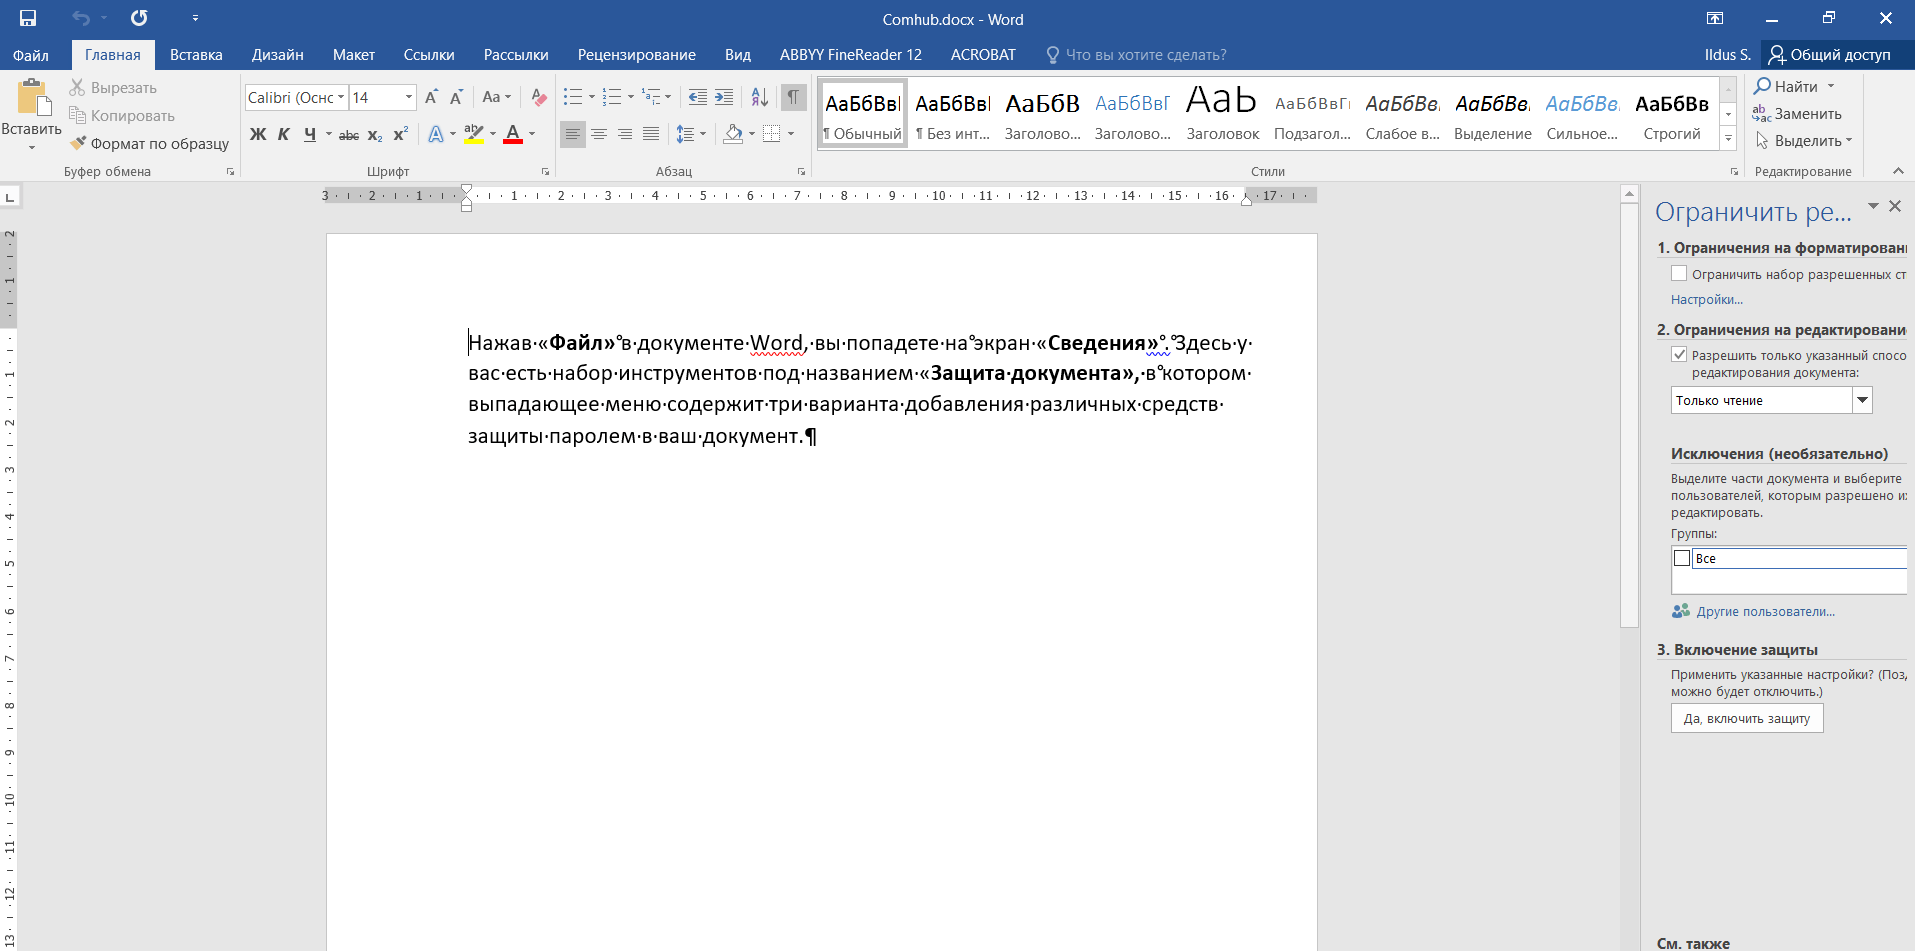Click the Sort text icon

tap(760, 97)
